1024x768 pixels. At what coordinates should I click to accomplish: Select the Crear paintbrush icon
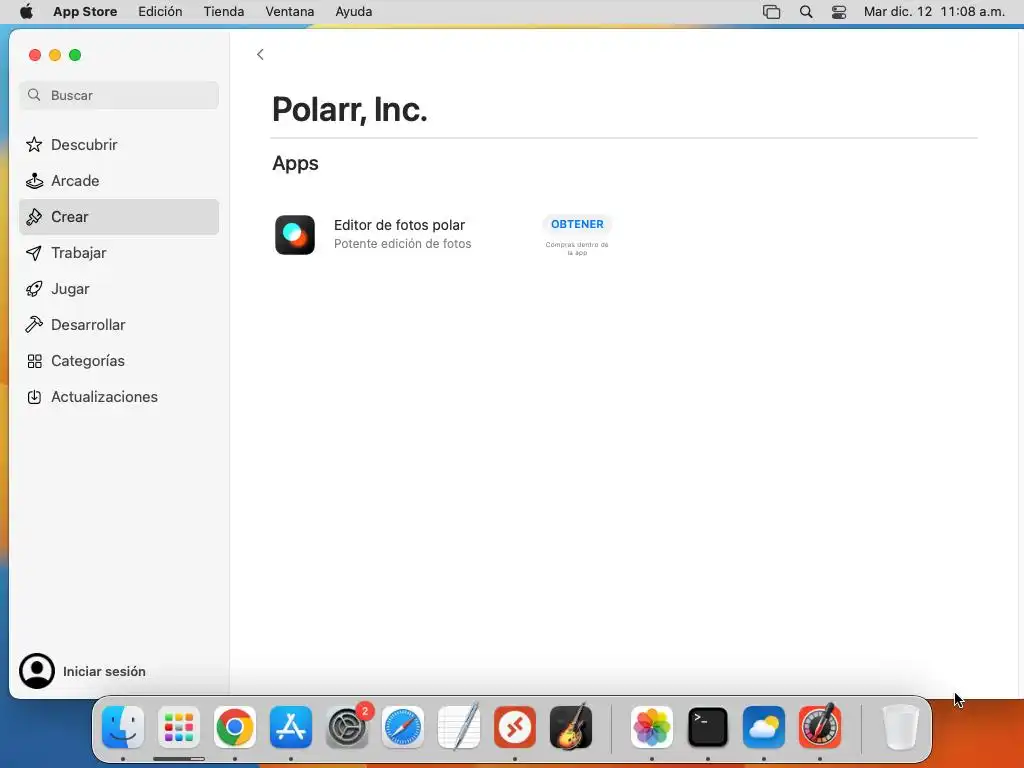point(34,216)
